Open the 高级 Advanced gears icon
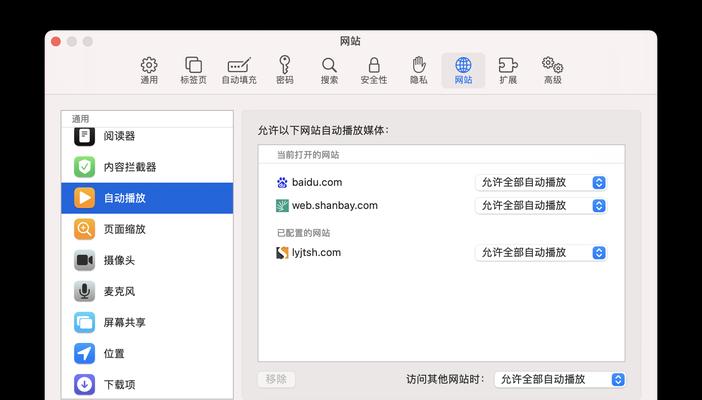 552,70
